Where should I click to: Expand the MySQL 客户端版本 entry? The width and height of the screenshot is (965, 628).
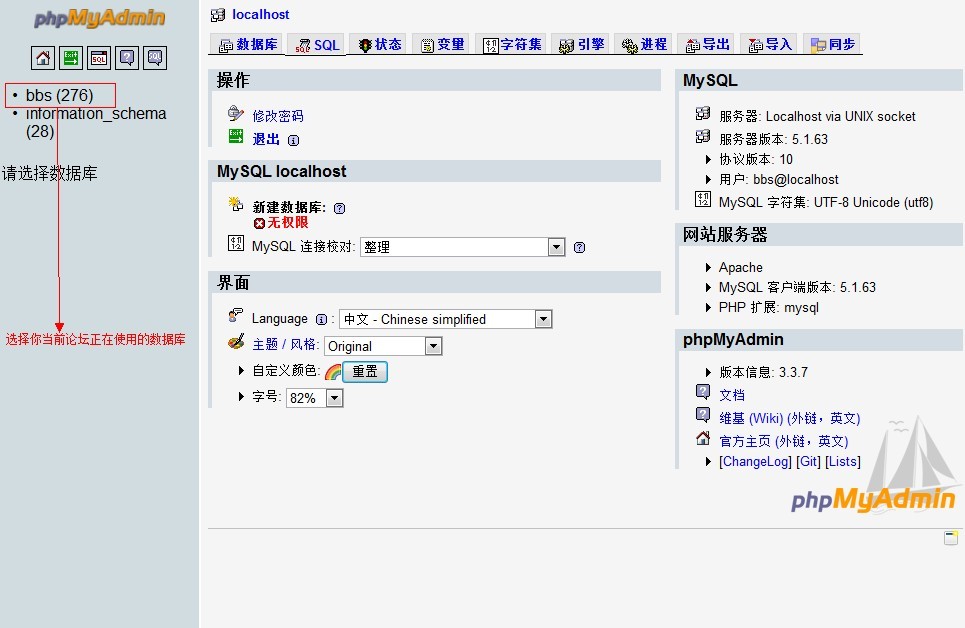pos(708,288)
